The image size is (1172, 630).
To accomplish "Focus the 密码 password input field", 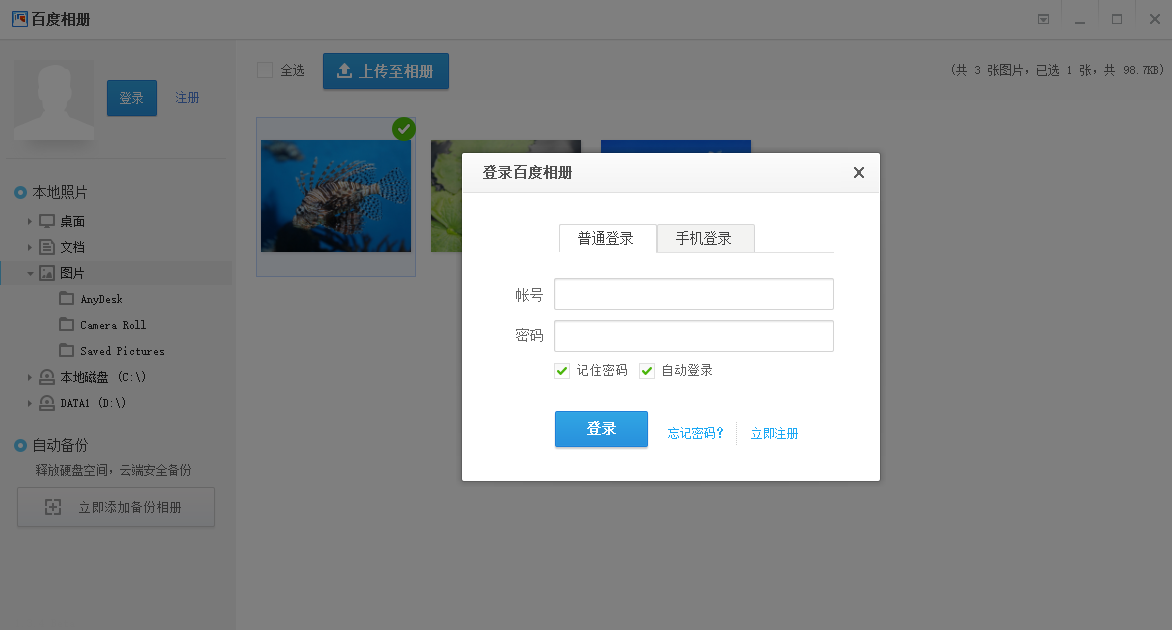I will click(x=694, y=336).
